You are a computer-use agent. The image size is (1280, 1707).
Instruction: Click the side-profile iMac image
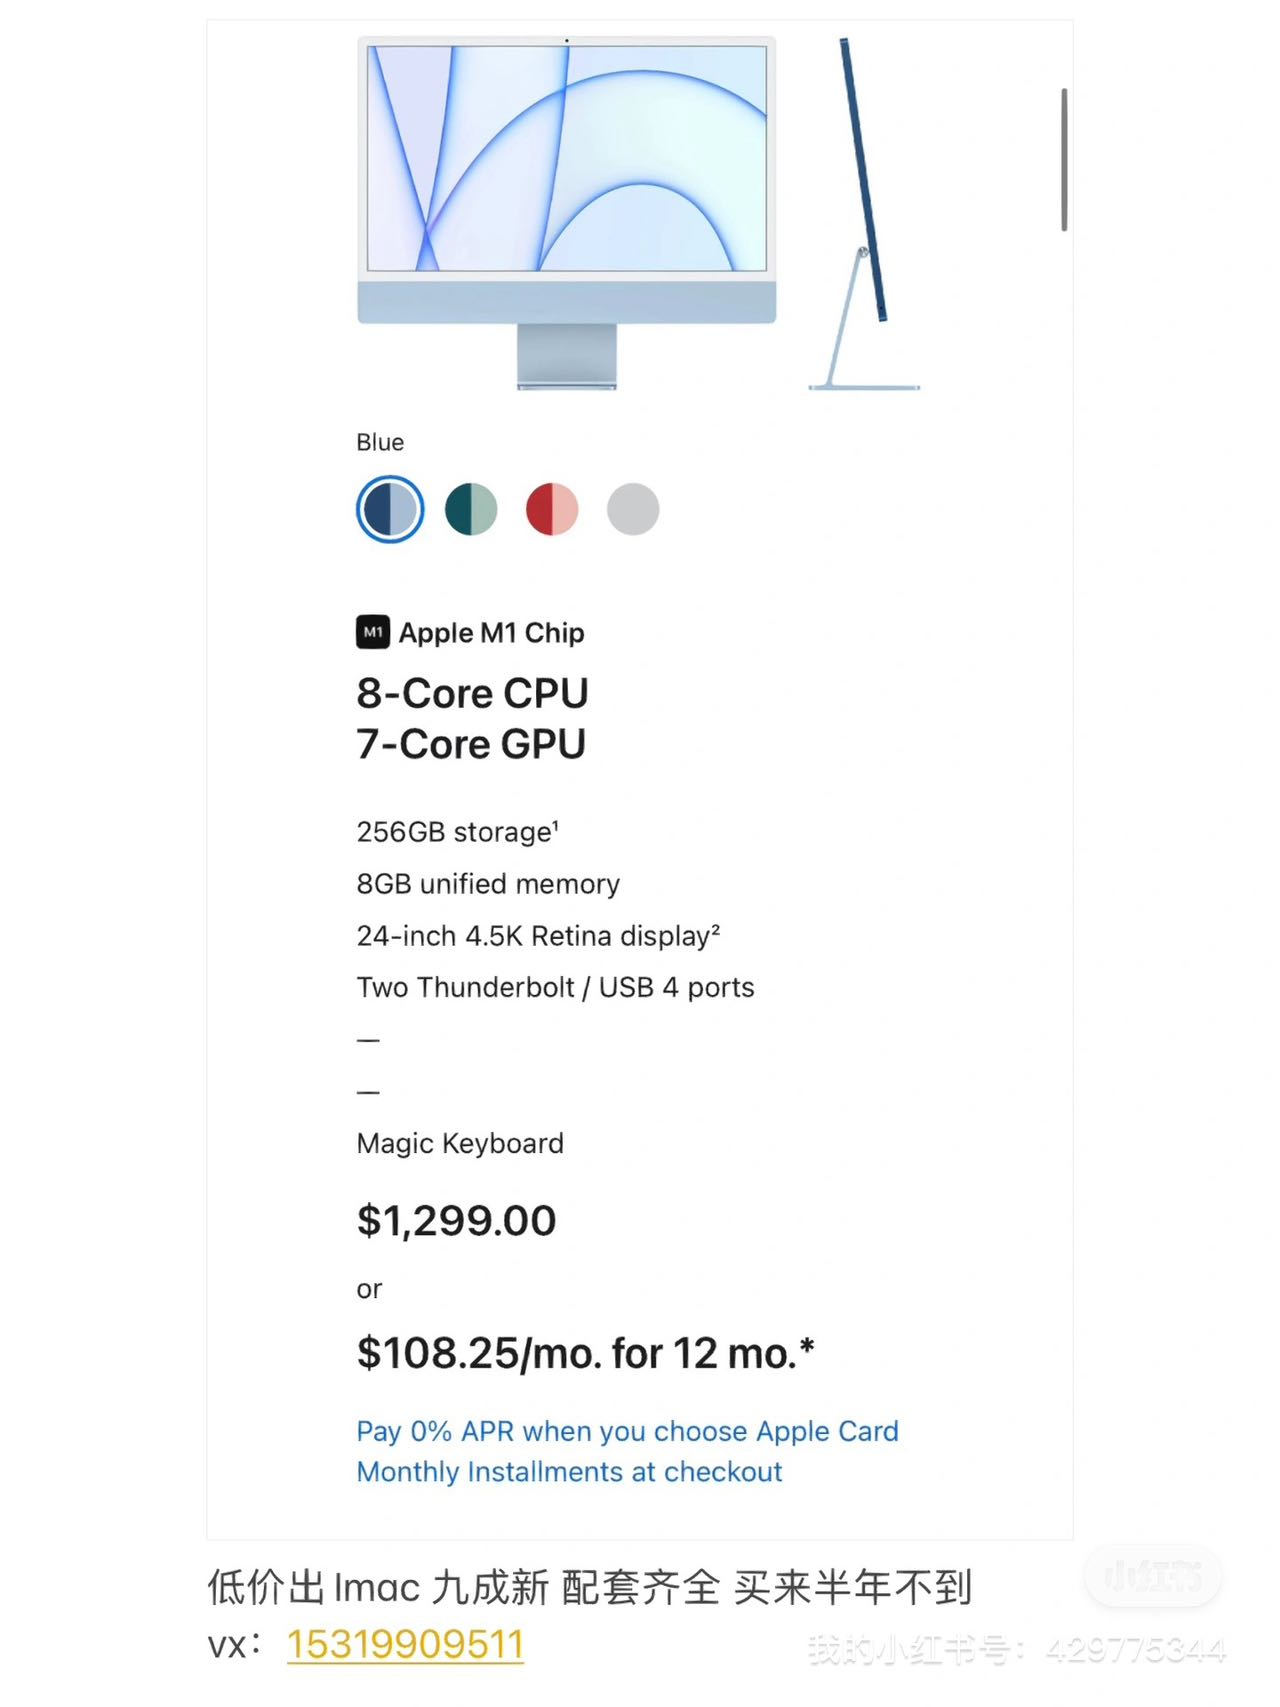(x=863, y=214)
